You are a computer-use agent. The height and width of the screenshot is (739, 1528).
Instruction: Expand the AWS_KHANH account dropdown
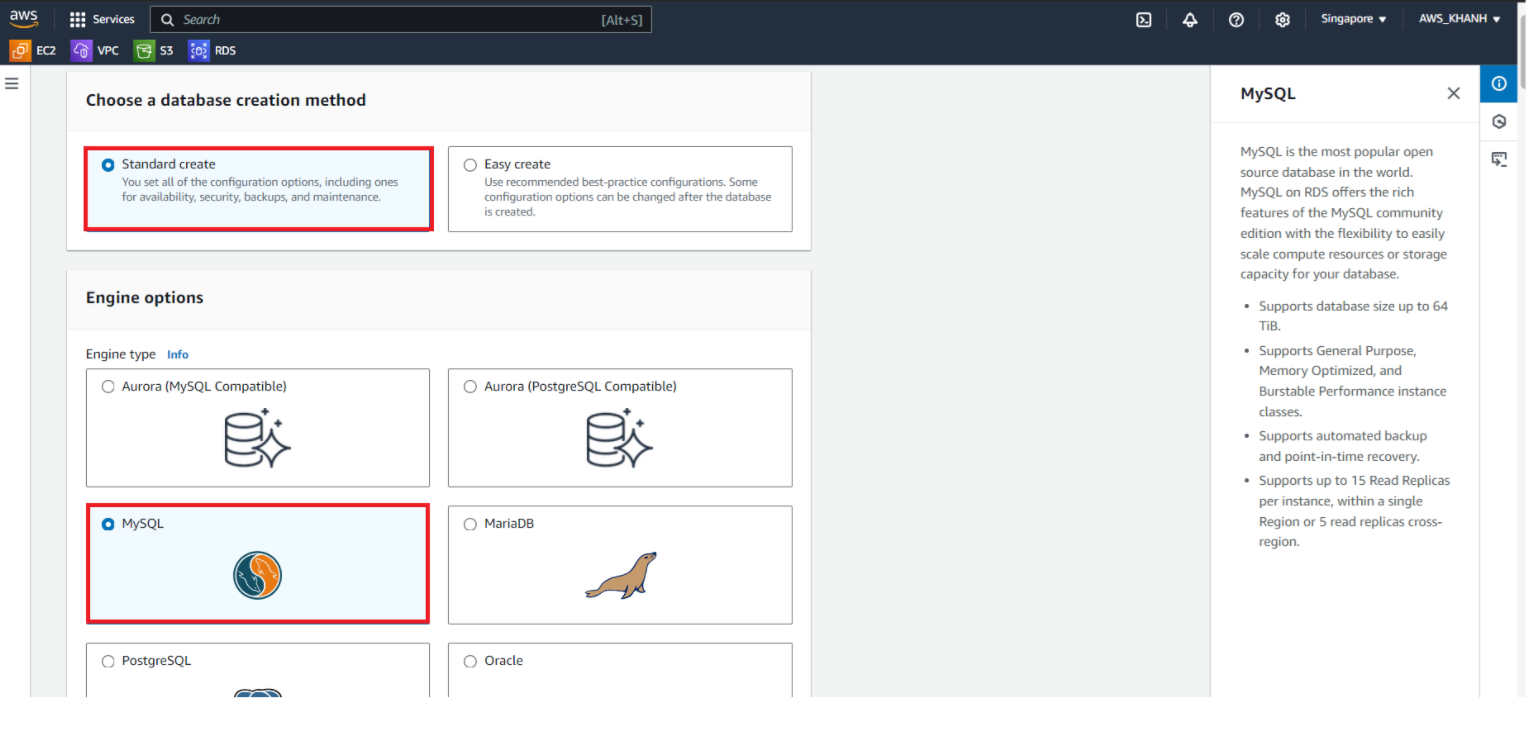coord(1459,19)
